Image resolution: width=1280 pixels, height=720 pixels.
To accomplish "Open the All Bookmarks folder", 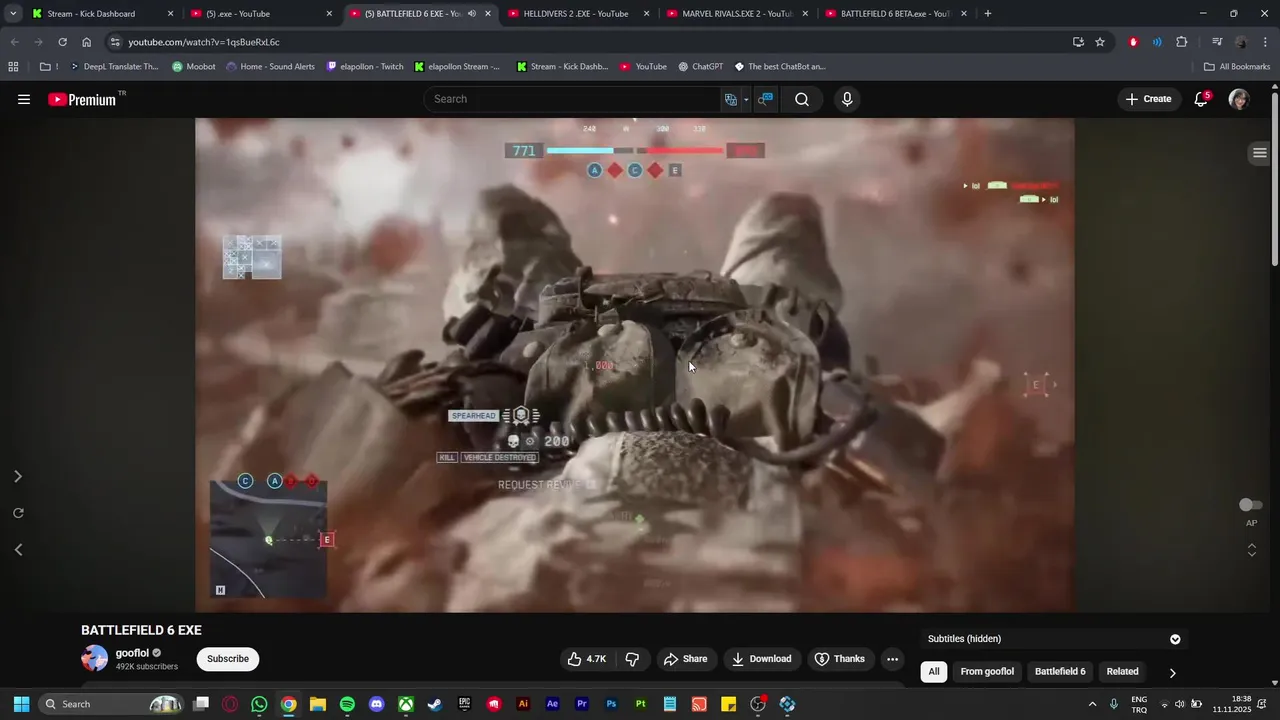I will (1237, 67).
